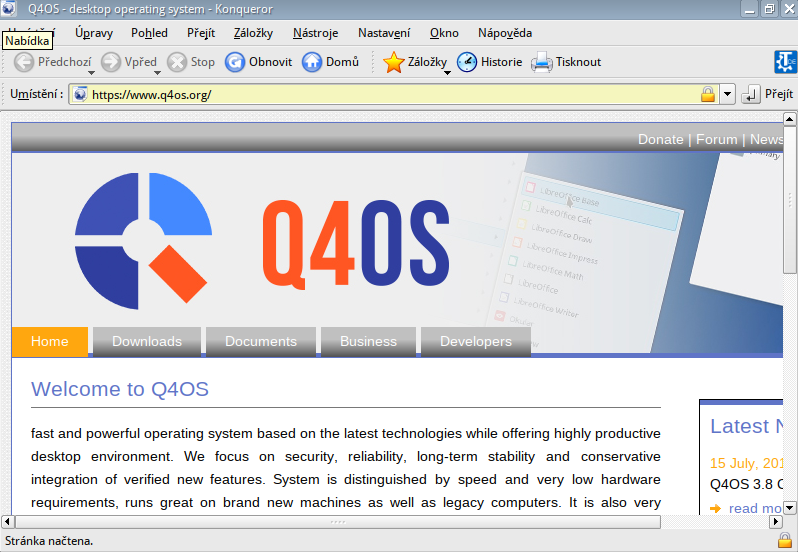This screenshot has width=798, height=552.
Task: Click the Přejít button text
Action: tap(779, 94)
